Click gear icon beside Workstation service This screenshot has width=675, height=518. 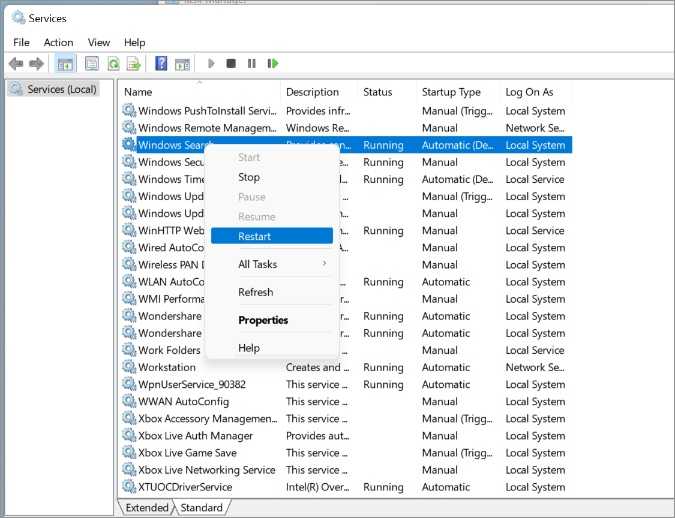(129, 367)
